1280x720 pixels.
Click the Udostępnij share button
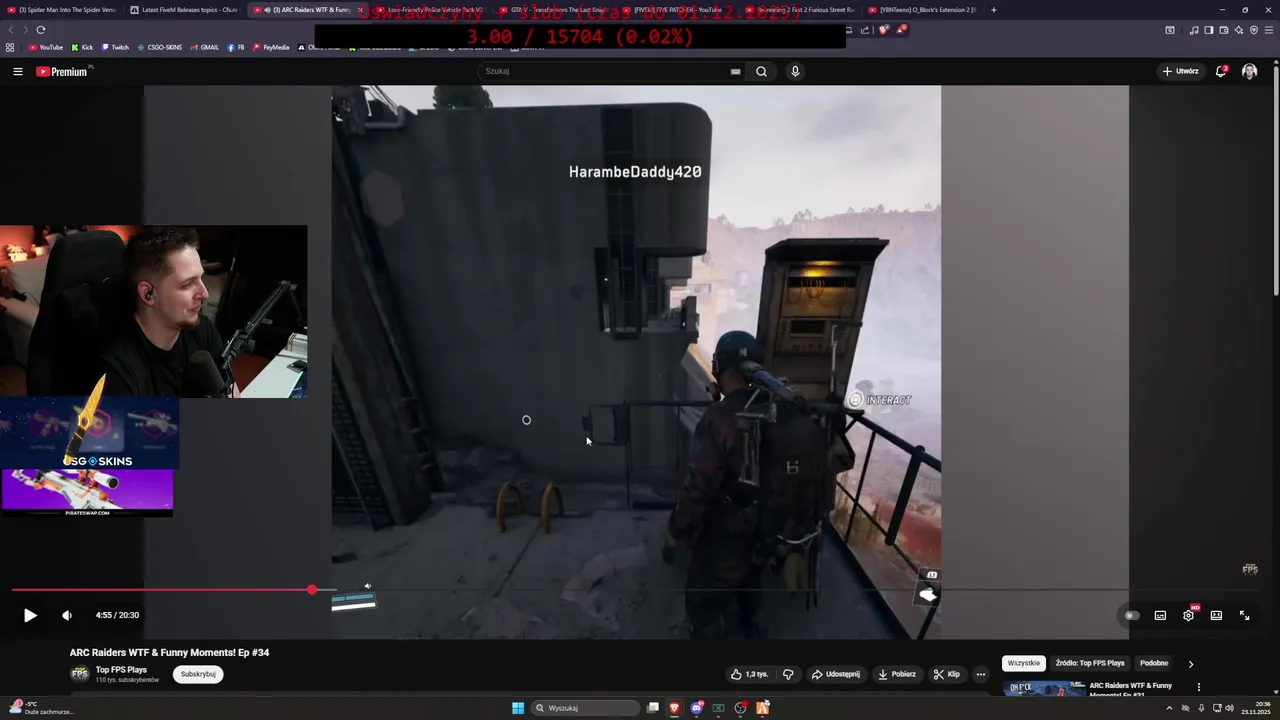835,674
